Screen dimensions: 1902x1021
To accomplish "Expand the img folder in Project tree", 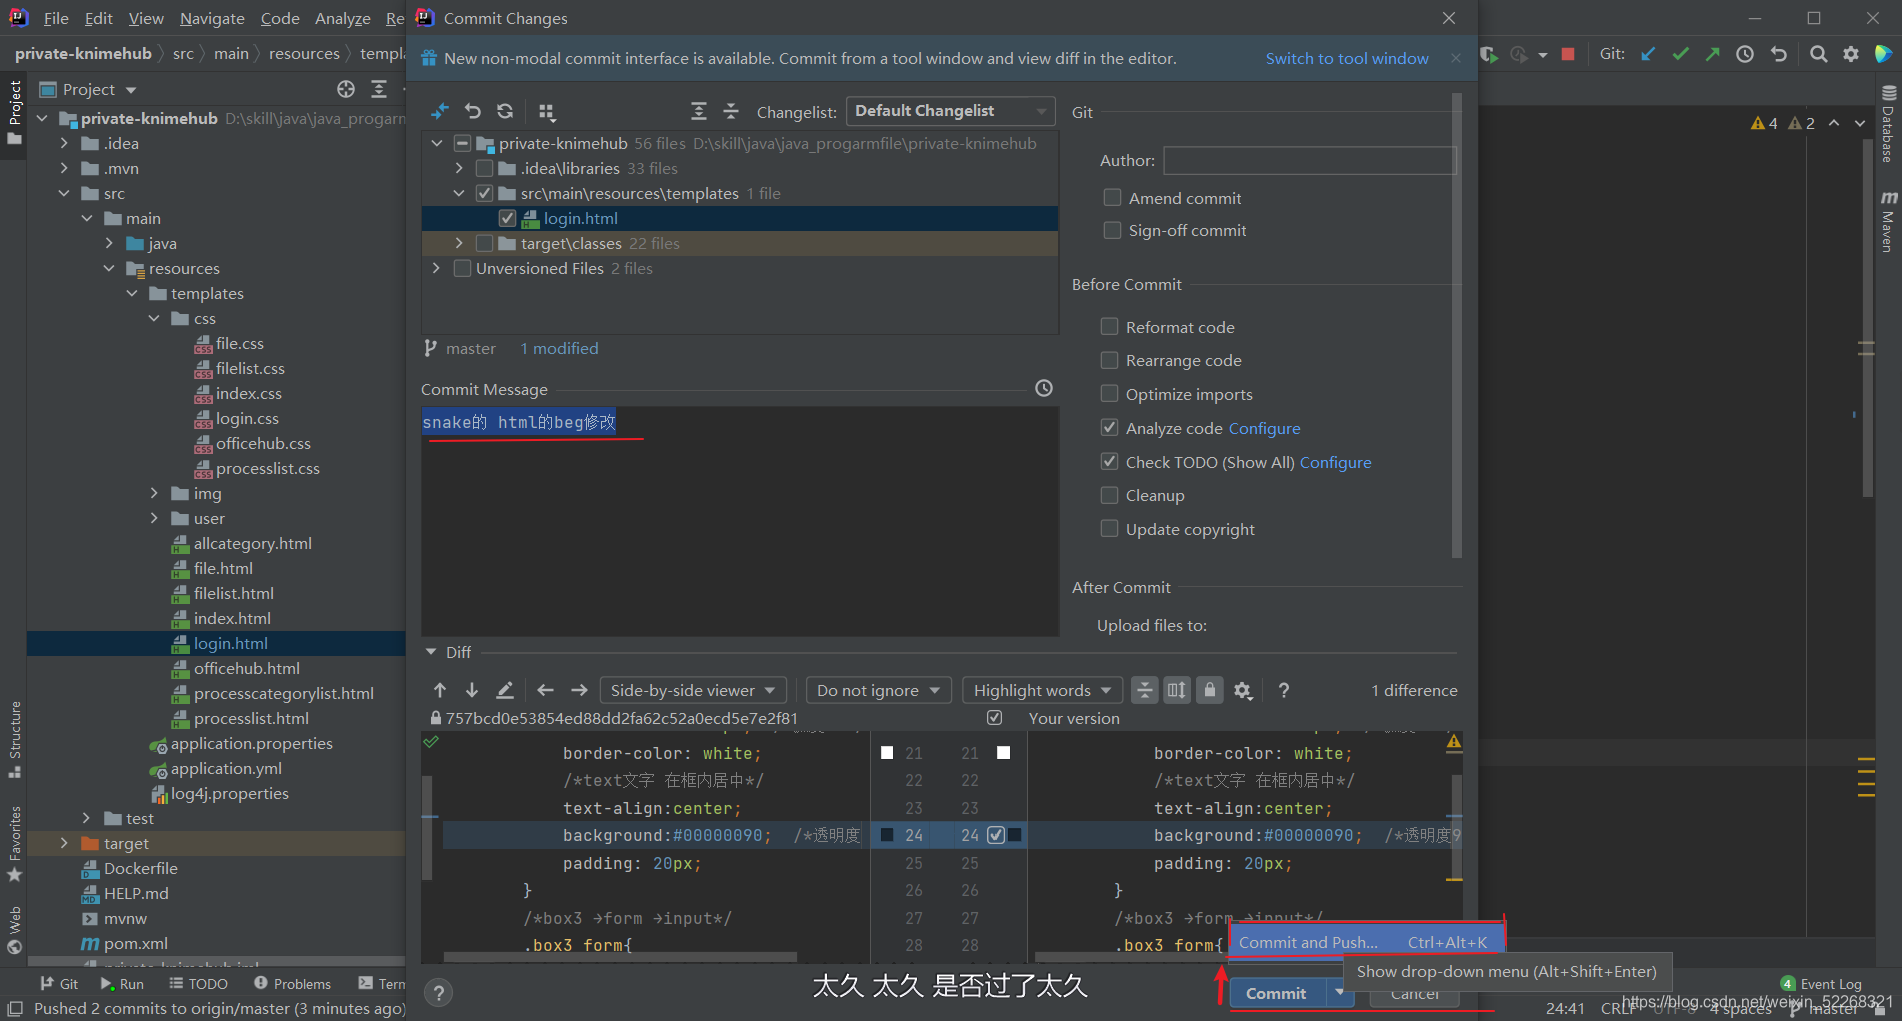I will (154, 493).
